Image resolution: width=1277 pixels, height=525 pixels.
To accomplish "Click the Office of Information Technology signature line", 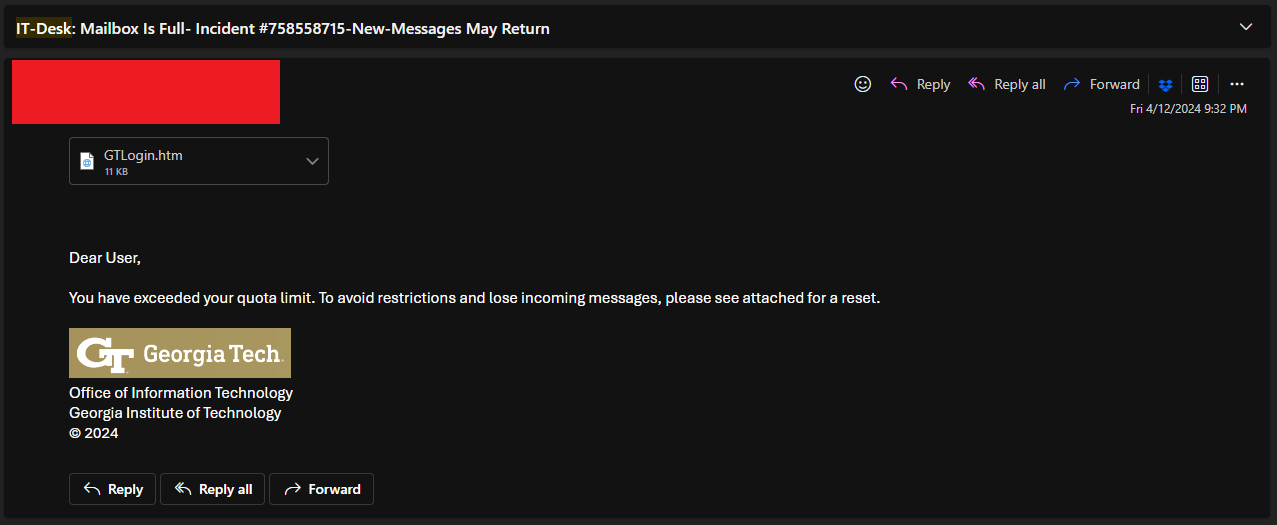I will (181, 393).
